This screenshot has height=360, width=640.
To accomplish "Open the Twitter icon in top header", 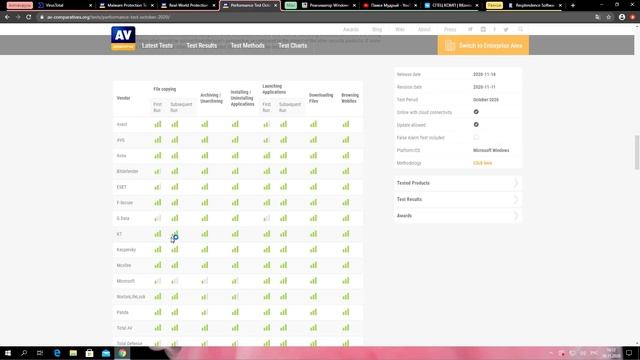I will pyautogui.click(x=506, y=29).
